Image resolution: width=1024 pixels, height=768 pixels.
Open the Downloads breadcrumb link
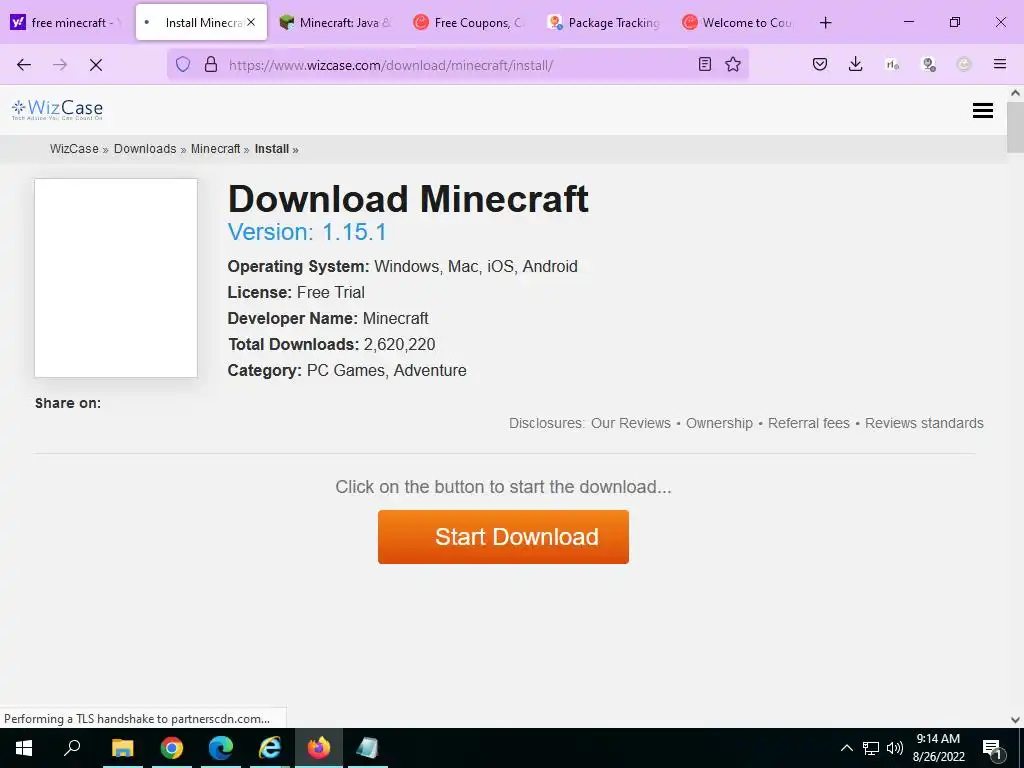(145, 149)
